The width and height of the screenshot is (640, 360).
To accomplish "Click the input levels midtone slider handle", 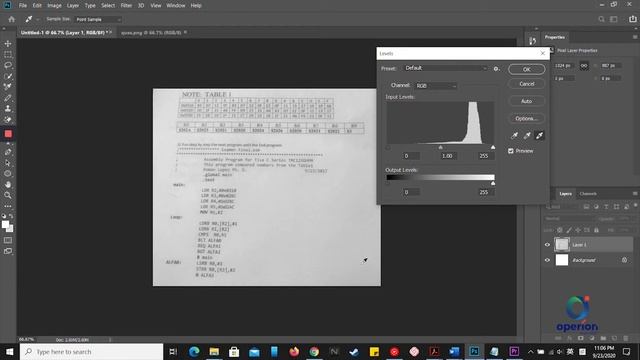I will pyautogui.click(x=440, y=147).
